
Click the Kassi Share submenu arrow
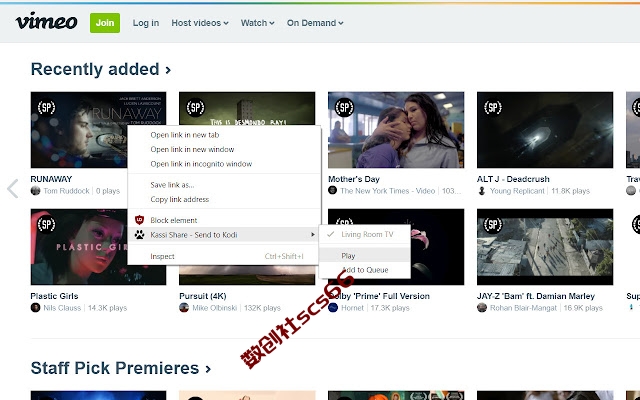click(x=313, y=235)
